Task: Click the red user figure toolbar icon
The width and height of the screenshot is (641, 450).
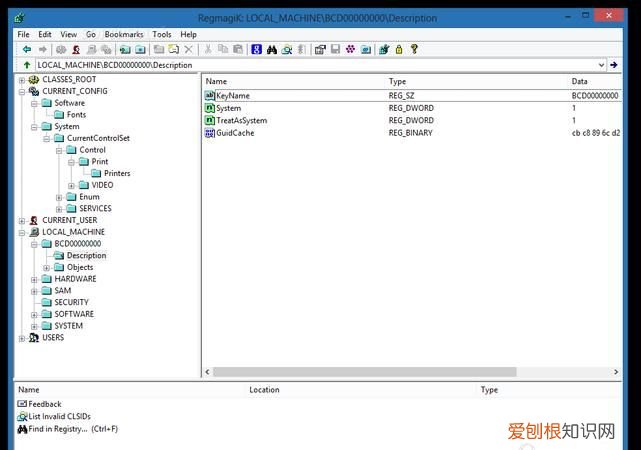Action: (x=76, y=49)
